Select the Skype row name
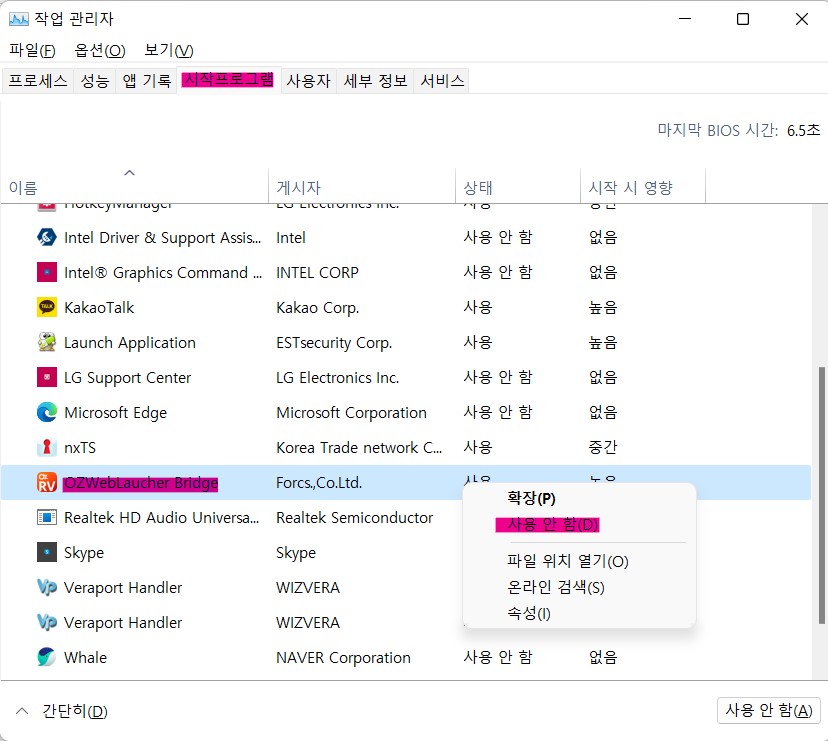Screen dimensions: 828x741 pyautogui.click(x=83, y=552)
